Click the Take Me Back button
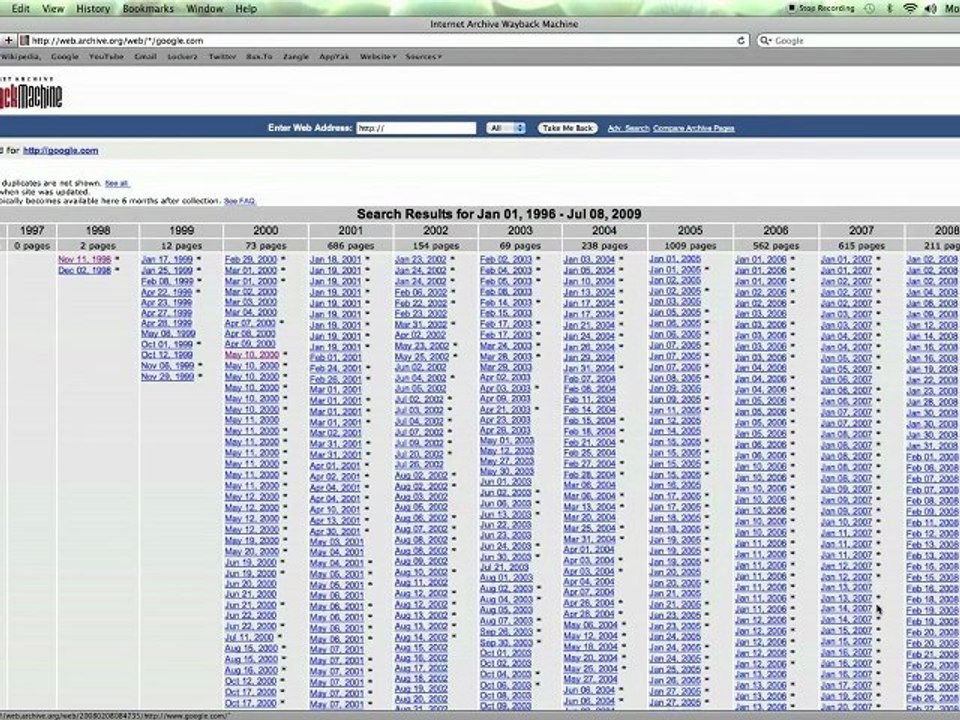Image resolution: width=960 pixels, height=720 pixels. pos(568,128)
